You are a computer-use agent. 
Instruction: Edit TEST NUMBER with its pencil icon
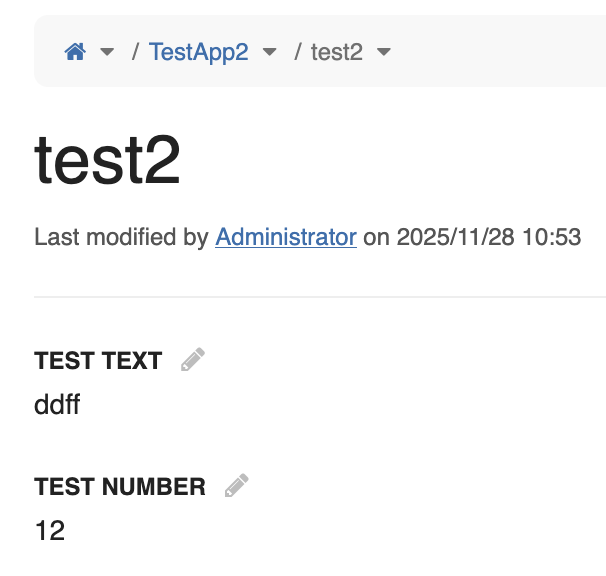coord(236,486)
